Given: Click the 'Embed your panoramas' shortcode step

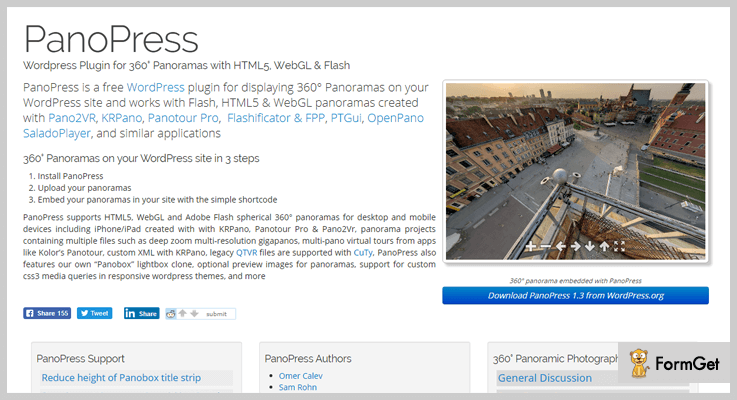Looking at the screenshot, I should tap(157, 200).
